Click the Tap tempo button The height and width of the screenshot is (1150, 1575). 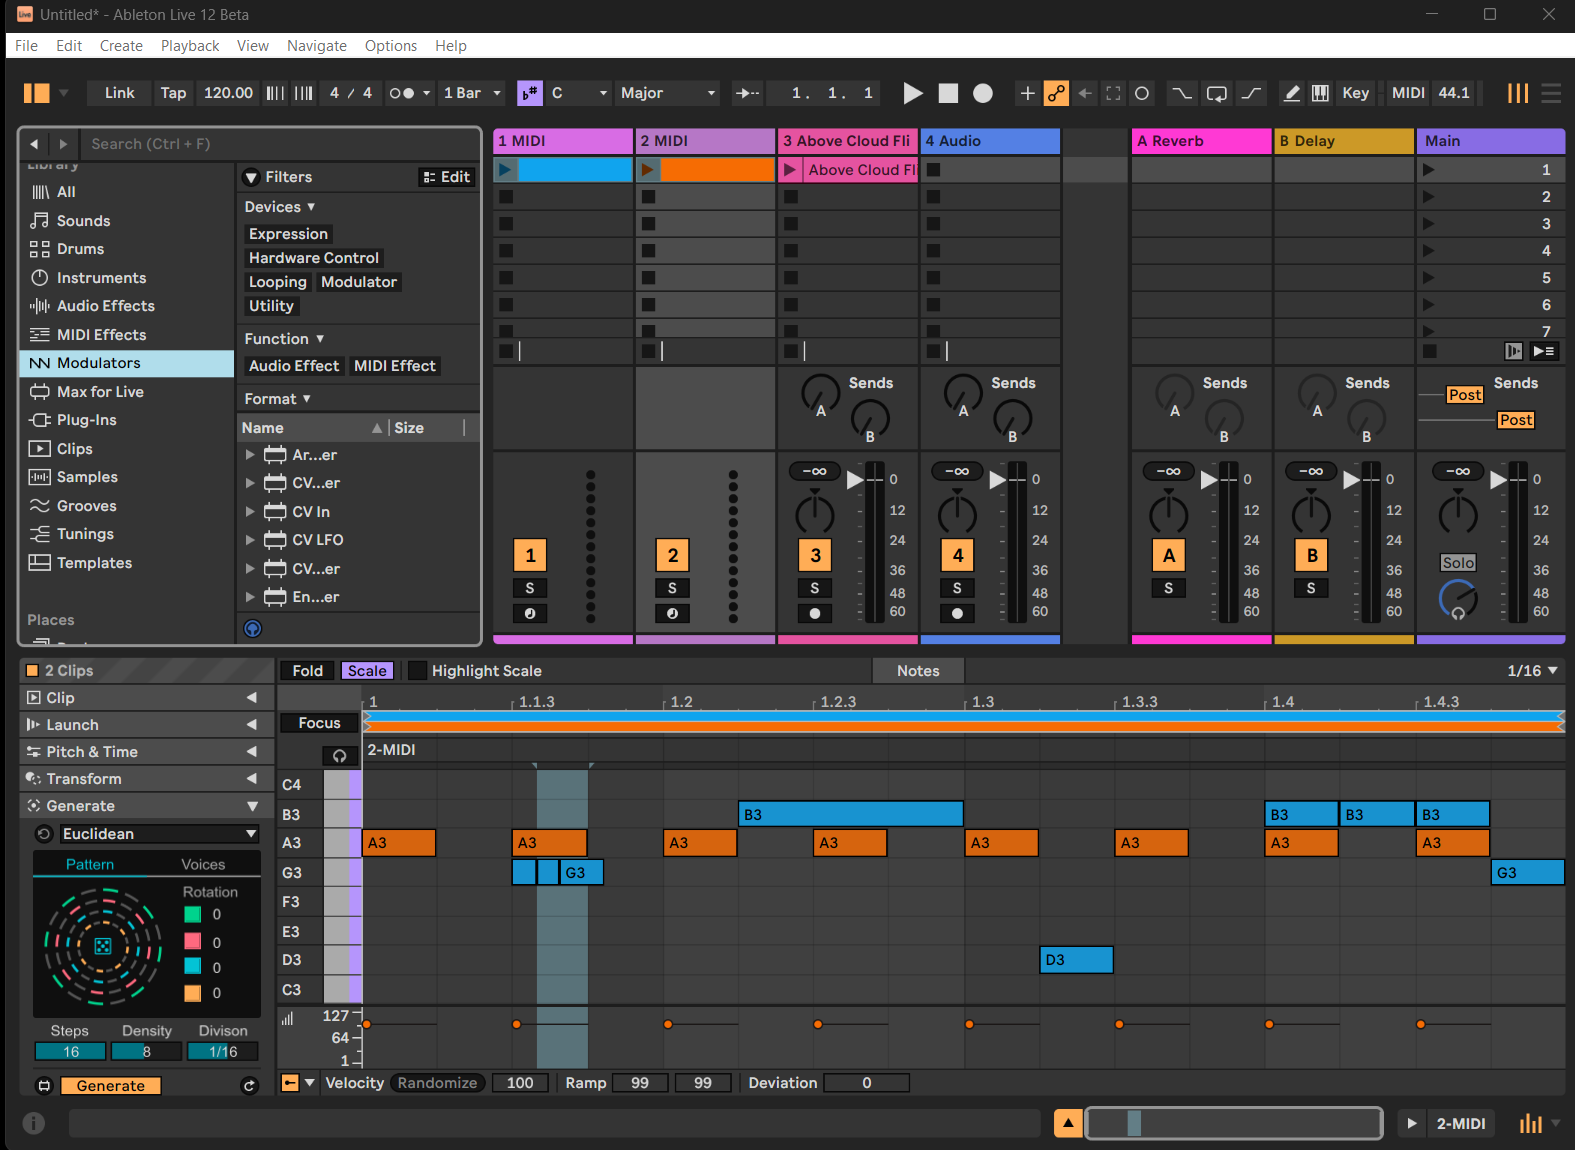(x=173, y=93)
